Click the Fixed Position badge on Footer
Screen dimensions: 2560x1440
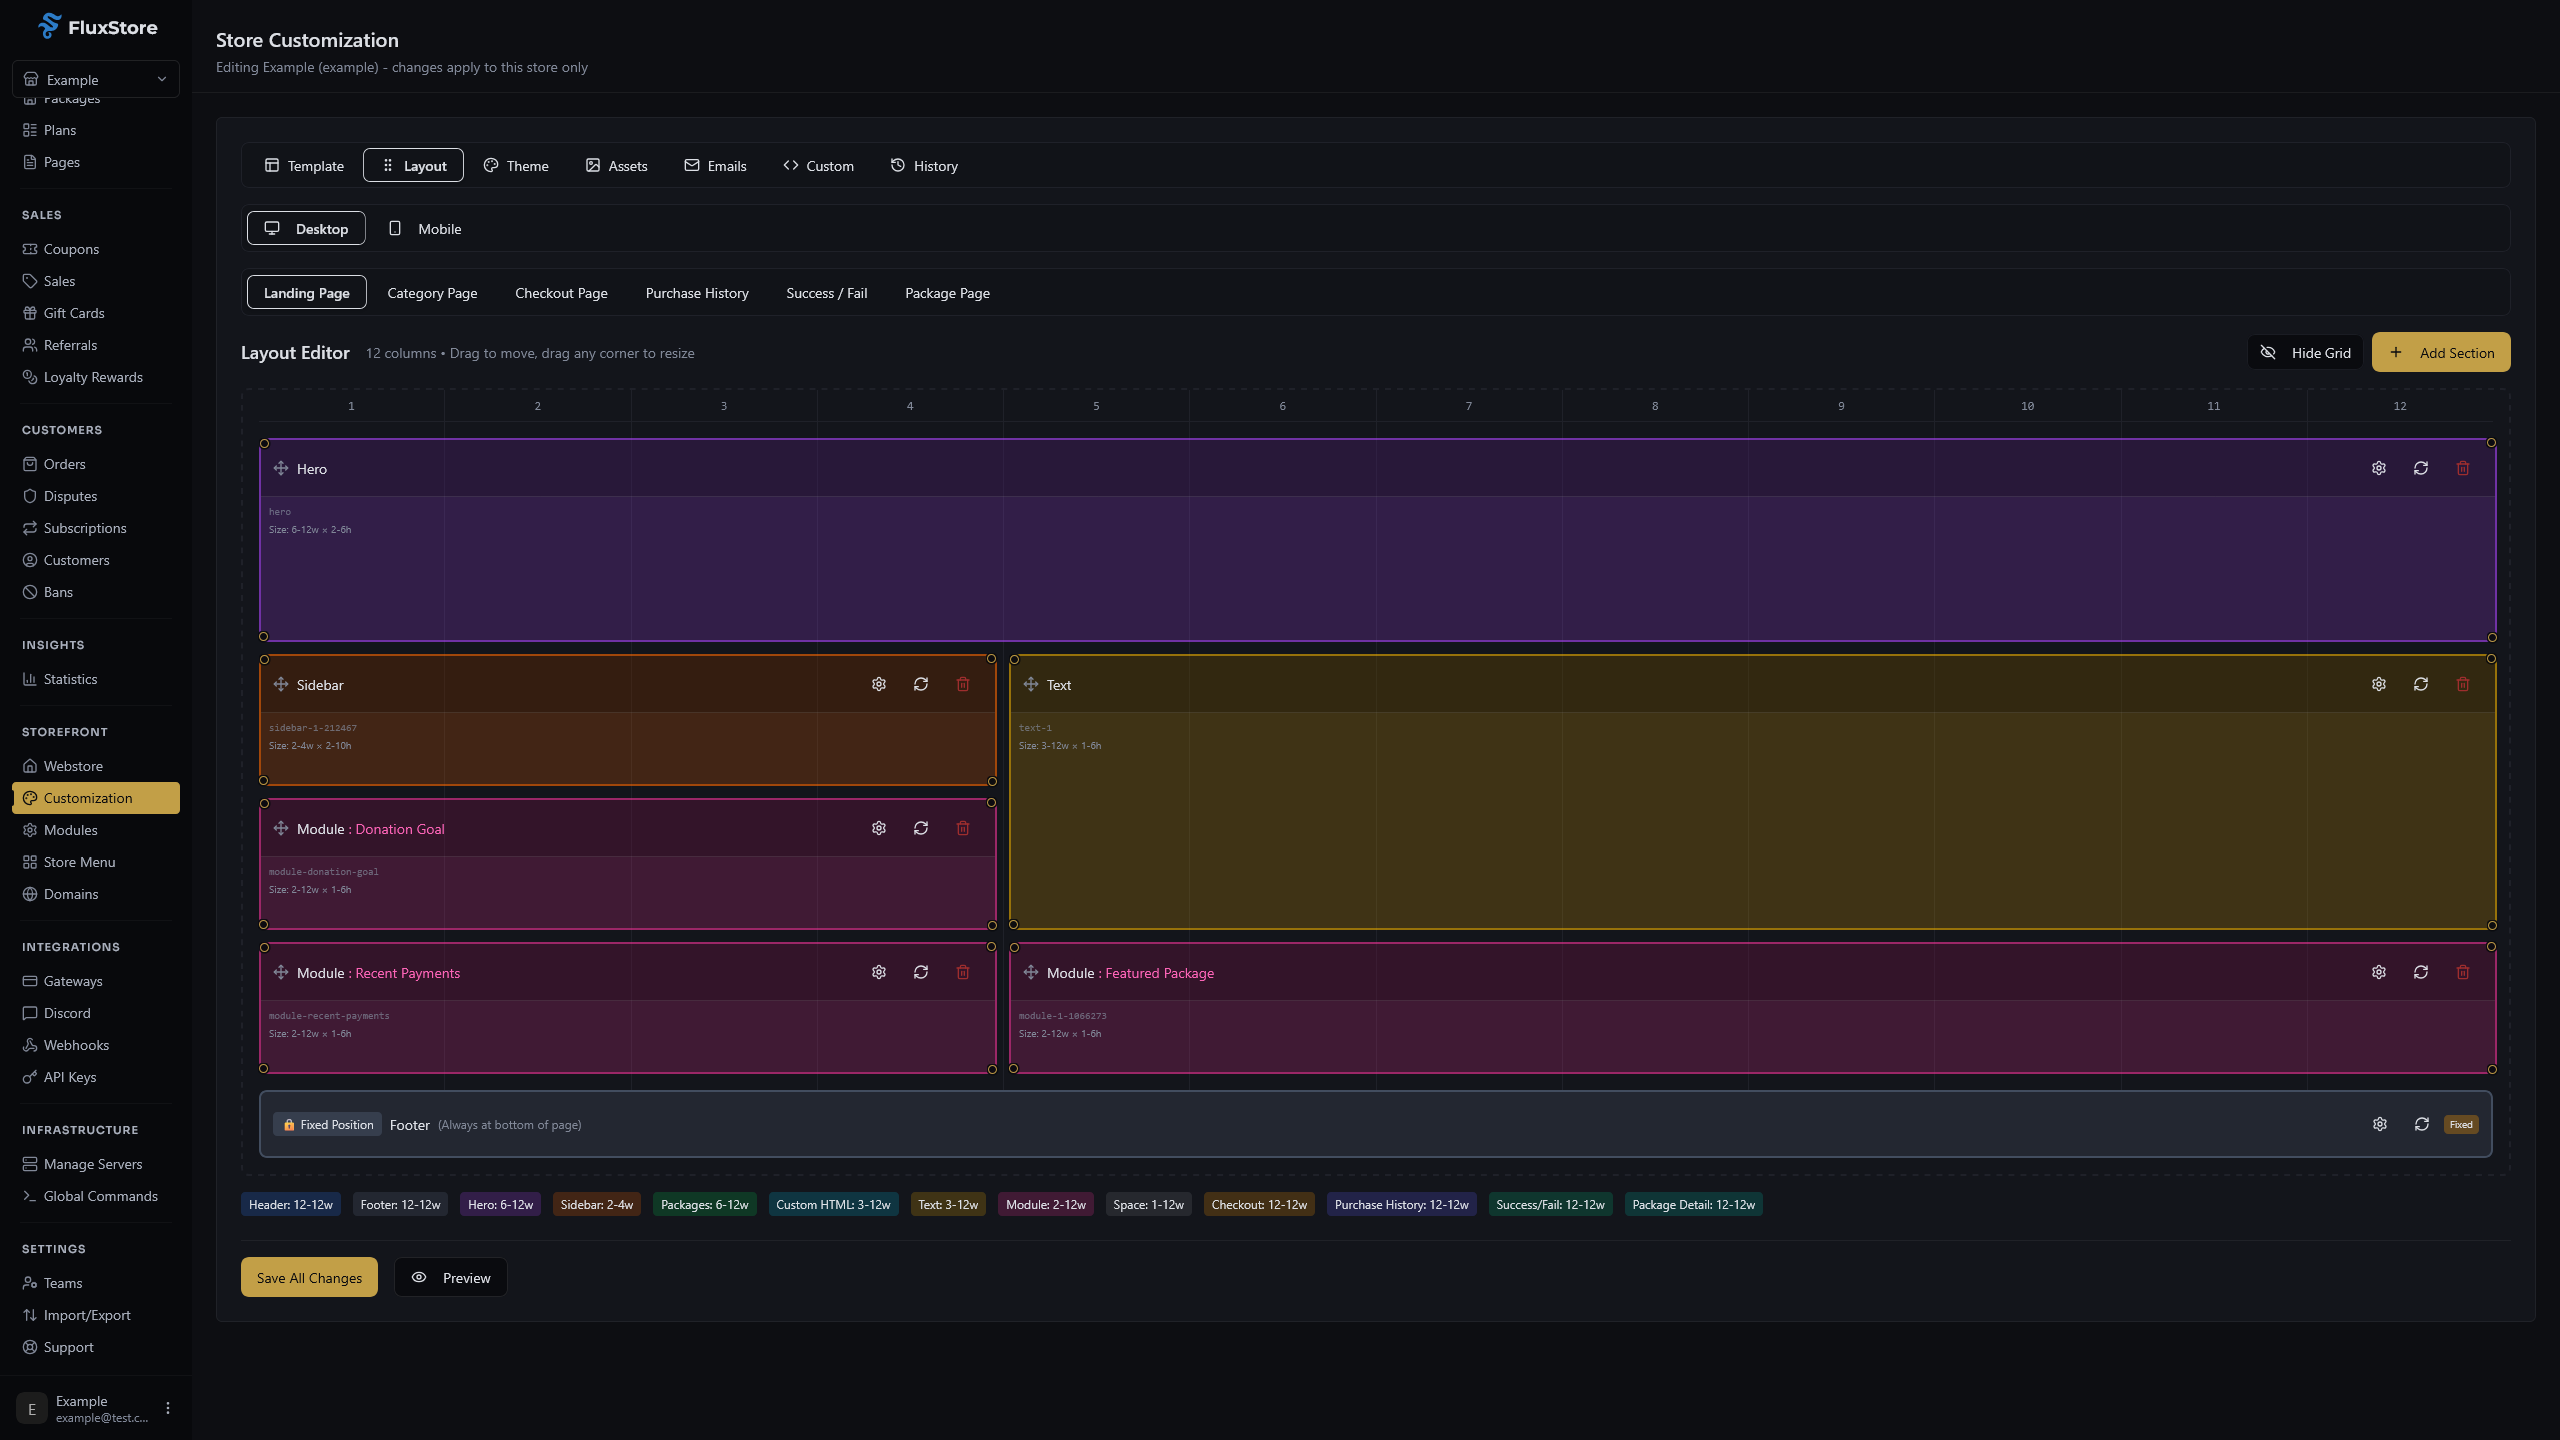point(327,1124)
